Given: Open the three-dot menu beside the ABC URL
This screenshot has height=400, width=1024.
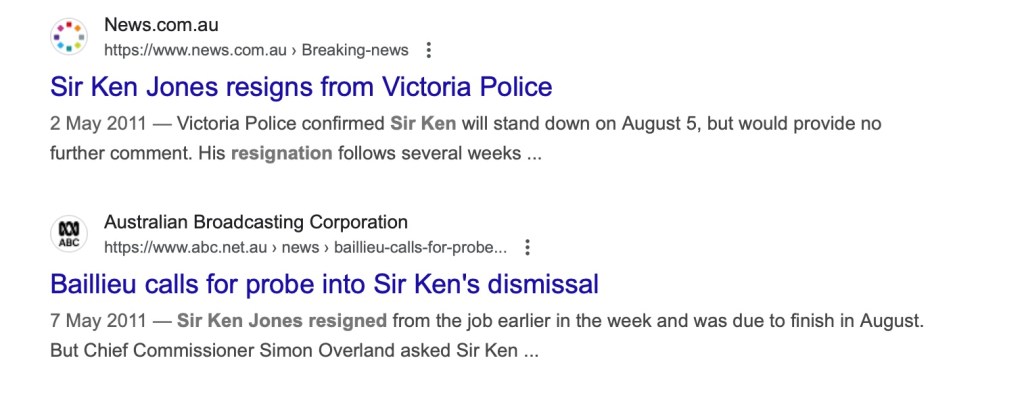Looking at the screenshot, I should coord(528,247).
